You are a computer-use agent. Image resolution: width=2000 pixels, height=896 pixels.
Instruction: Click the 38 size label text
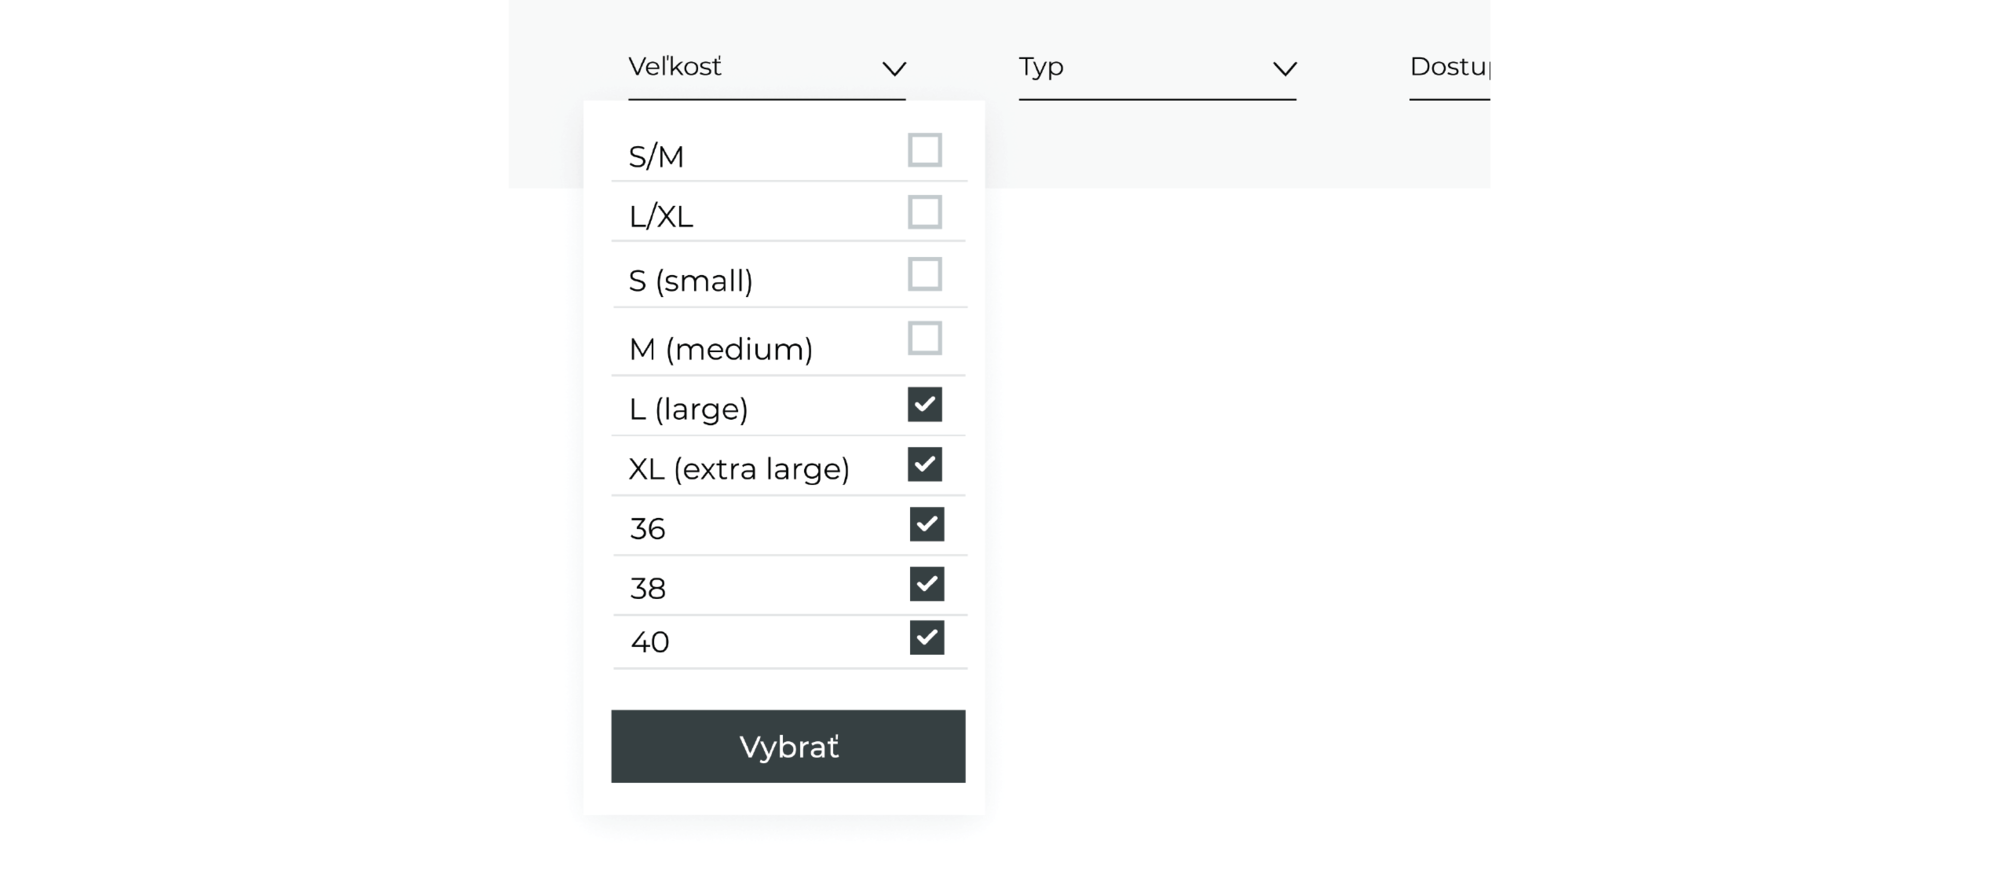click(x=648, y=588)
